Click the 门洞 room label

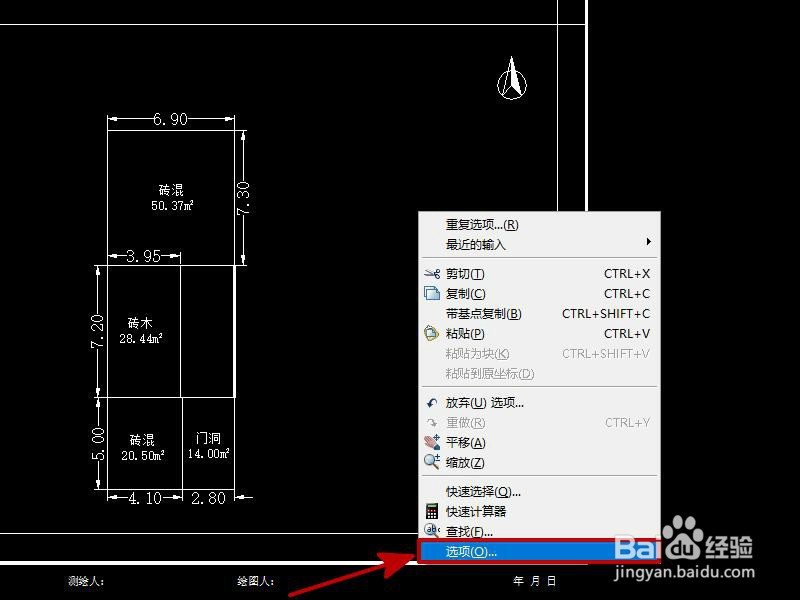(208, 438)
